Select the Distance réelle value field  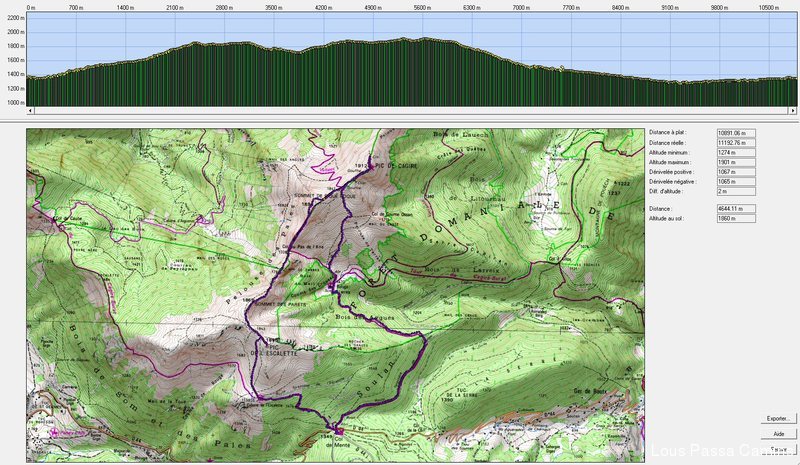click(736, 142)
